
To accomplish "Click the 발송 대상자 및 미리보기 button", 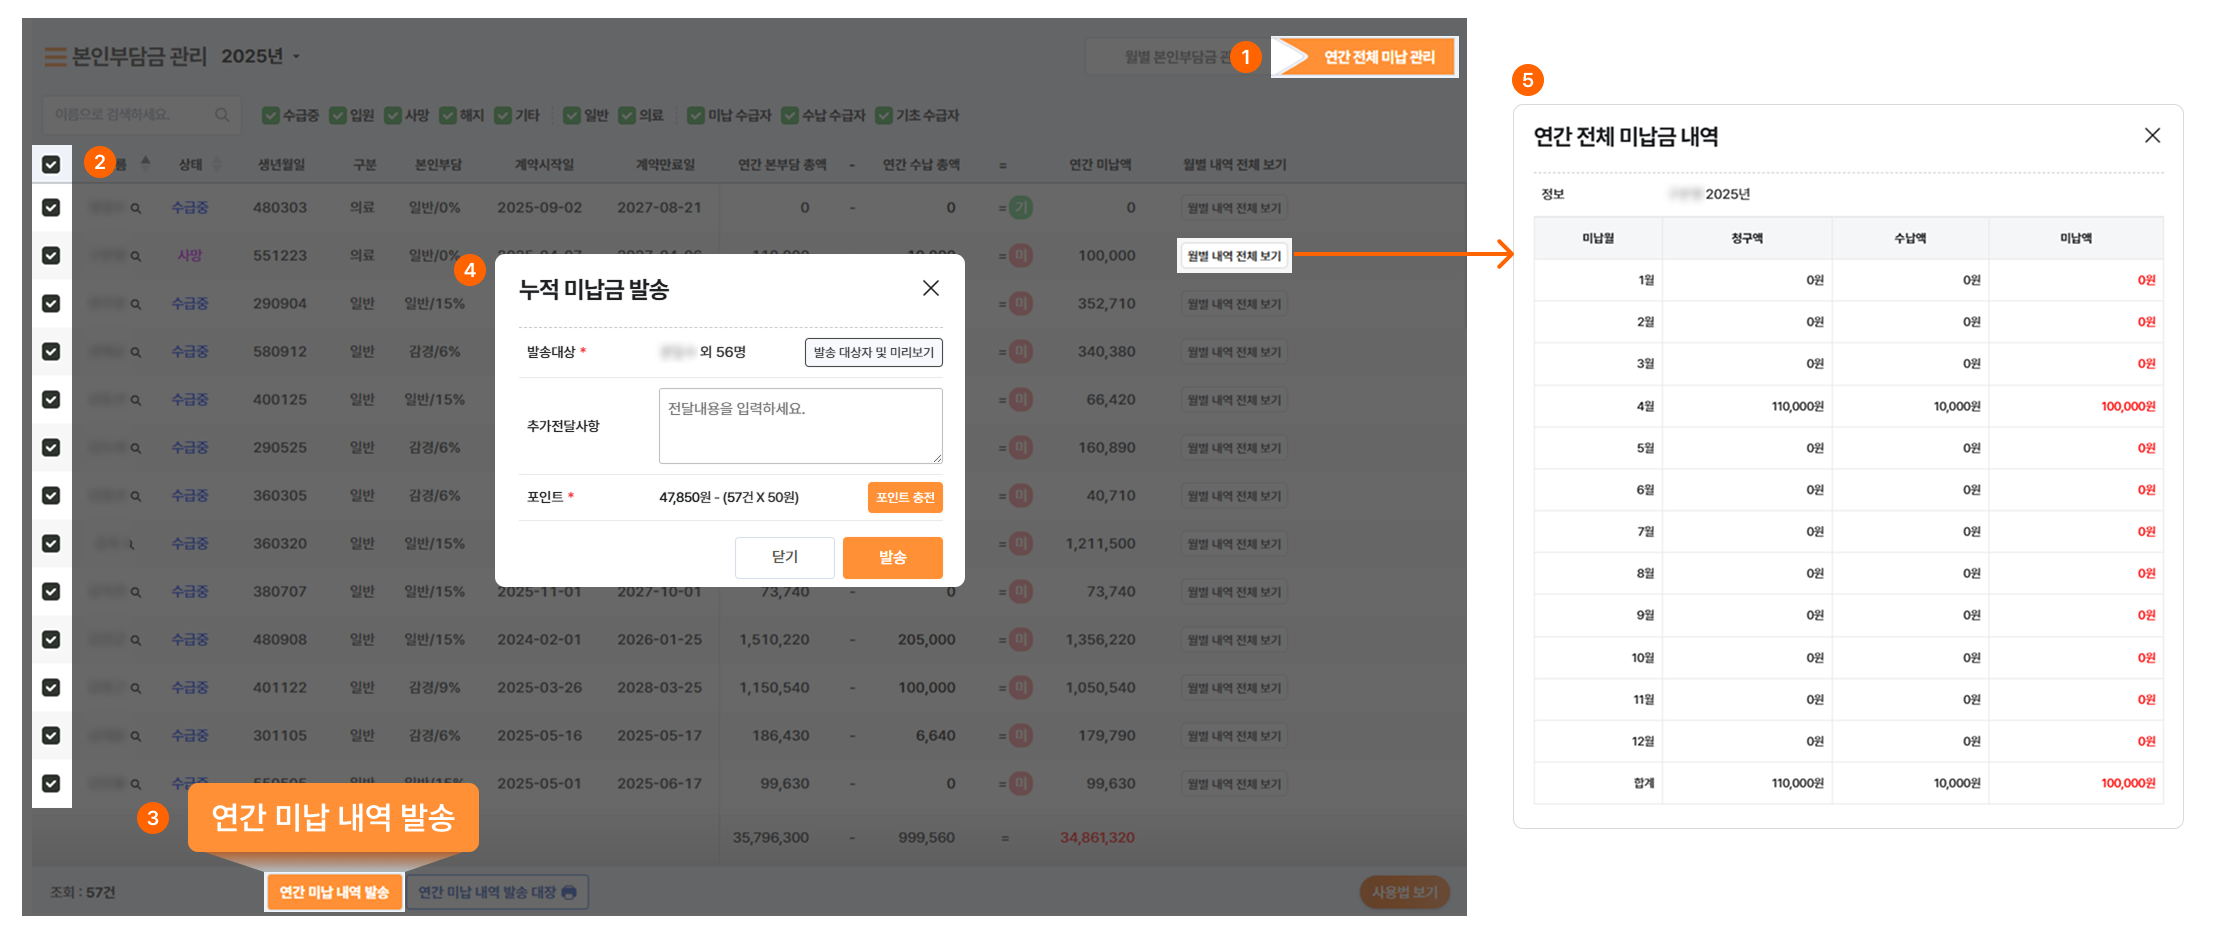I will coord(873,352).
